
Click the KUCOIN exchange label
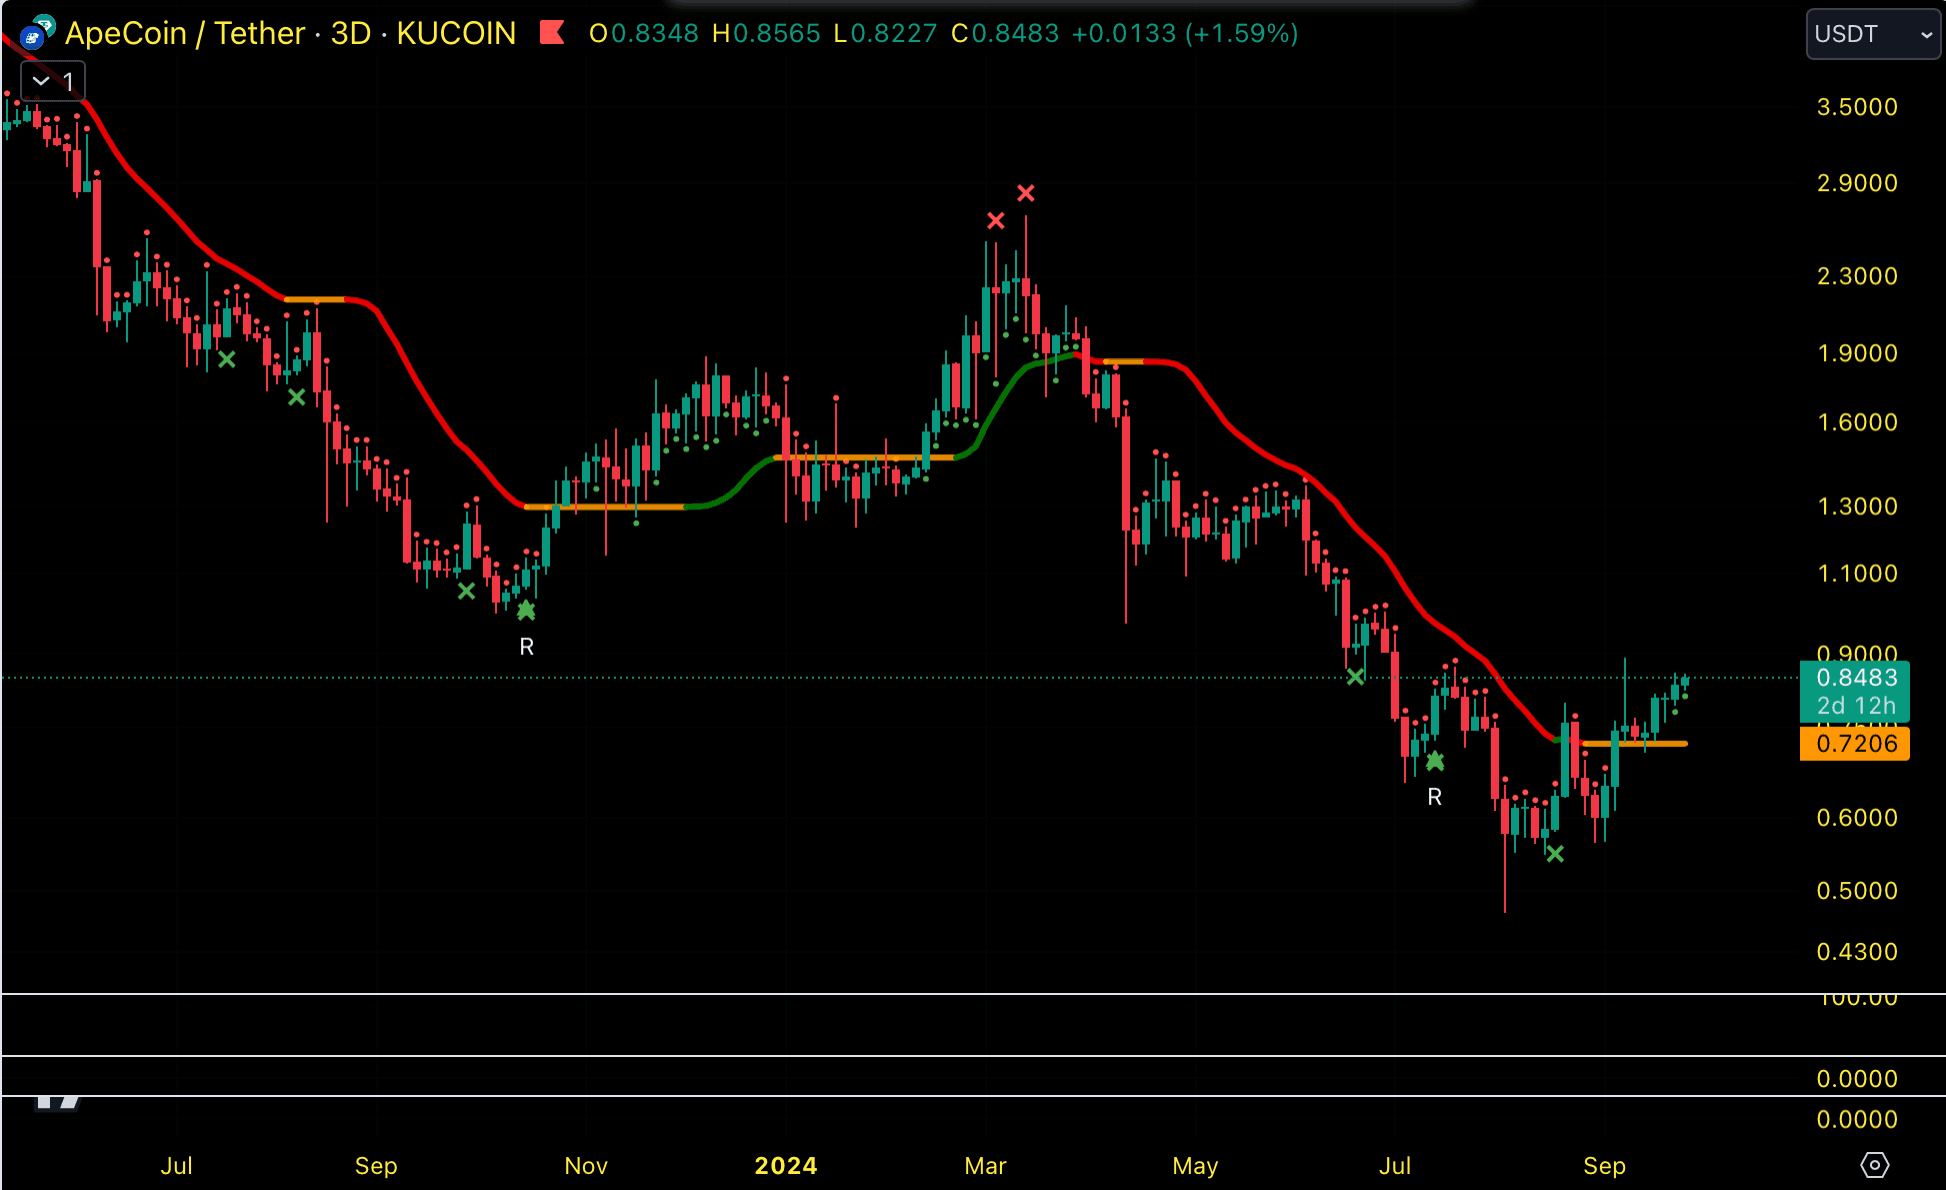(456, 33)
